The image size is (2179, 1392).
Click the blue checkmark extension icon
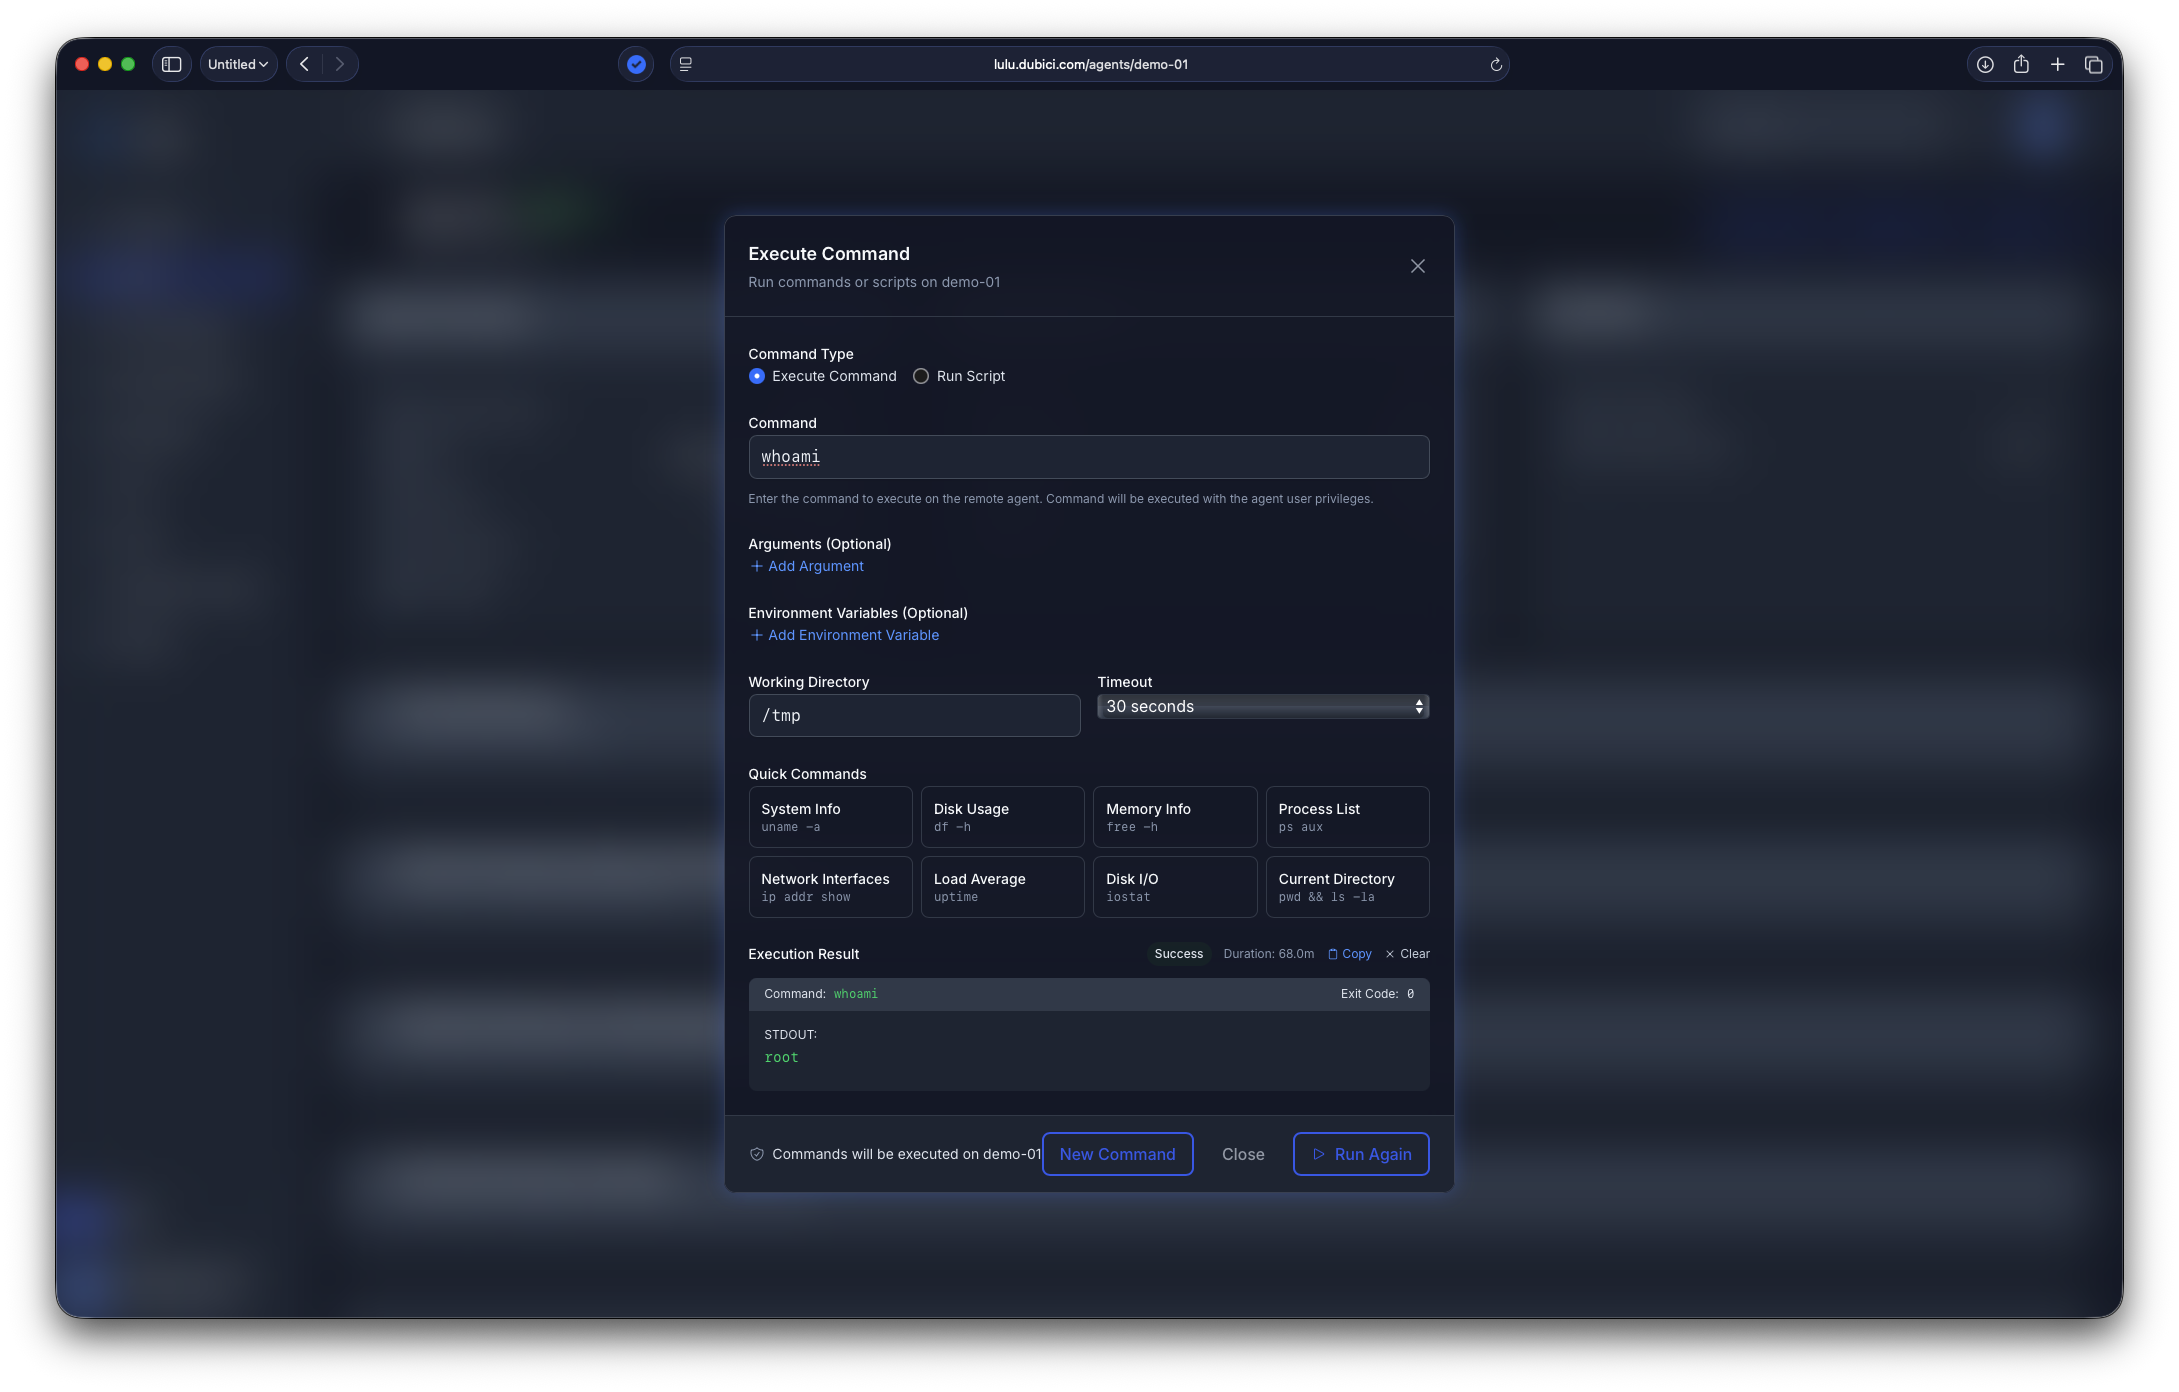pos(636,64)
